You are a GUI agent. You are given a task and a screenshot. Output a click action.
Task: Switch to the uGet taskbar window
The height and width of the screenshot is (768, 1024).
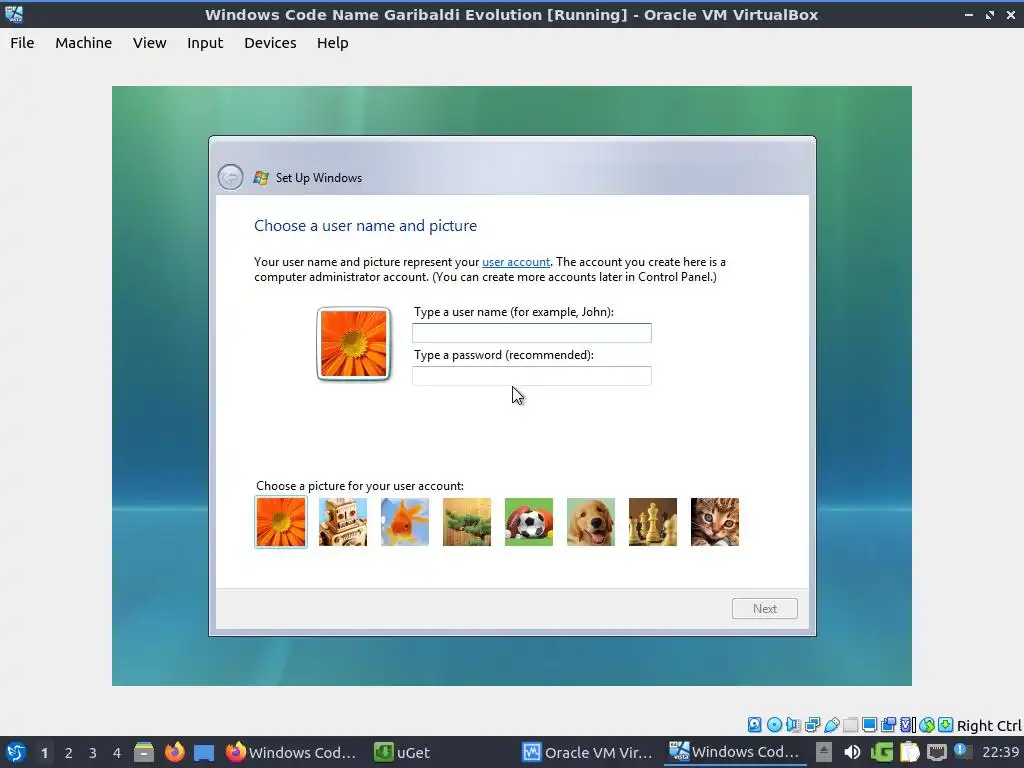(402, 752)
